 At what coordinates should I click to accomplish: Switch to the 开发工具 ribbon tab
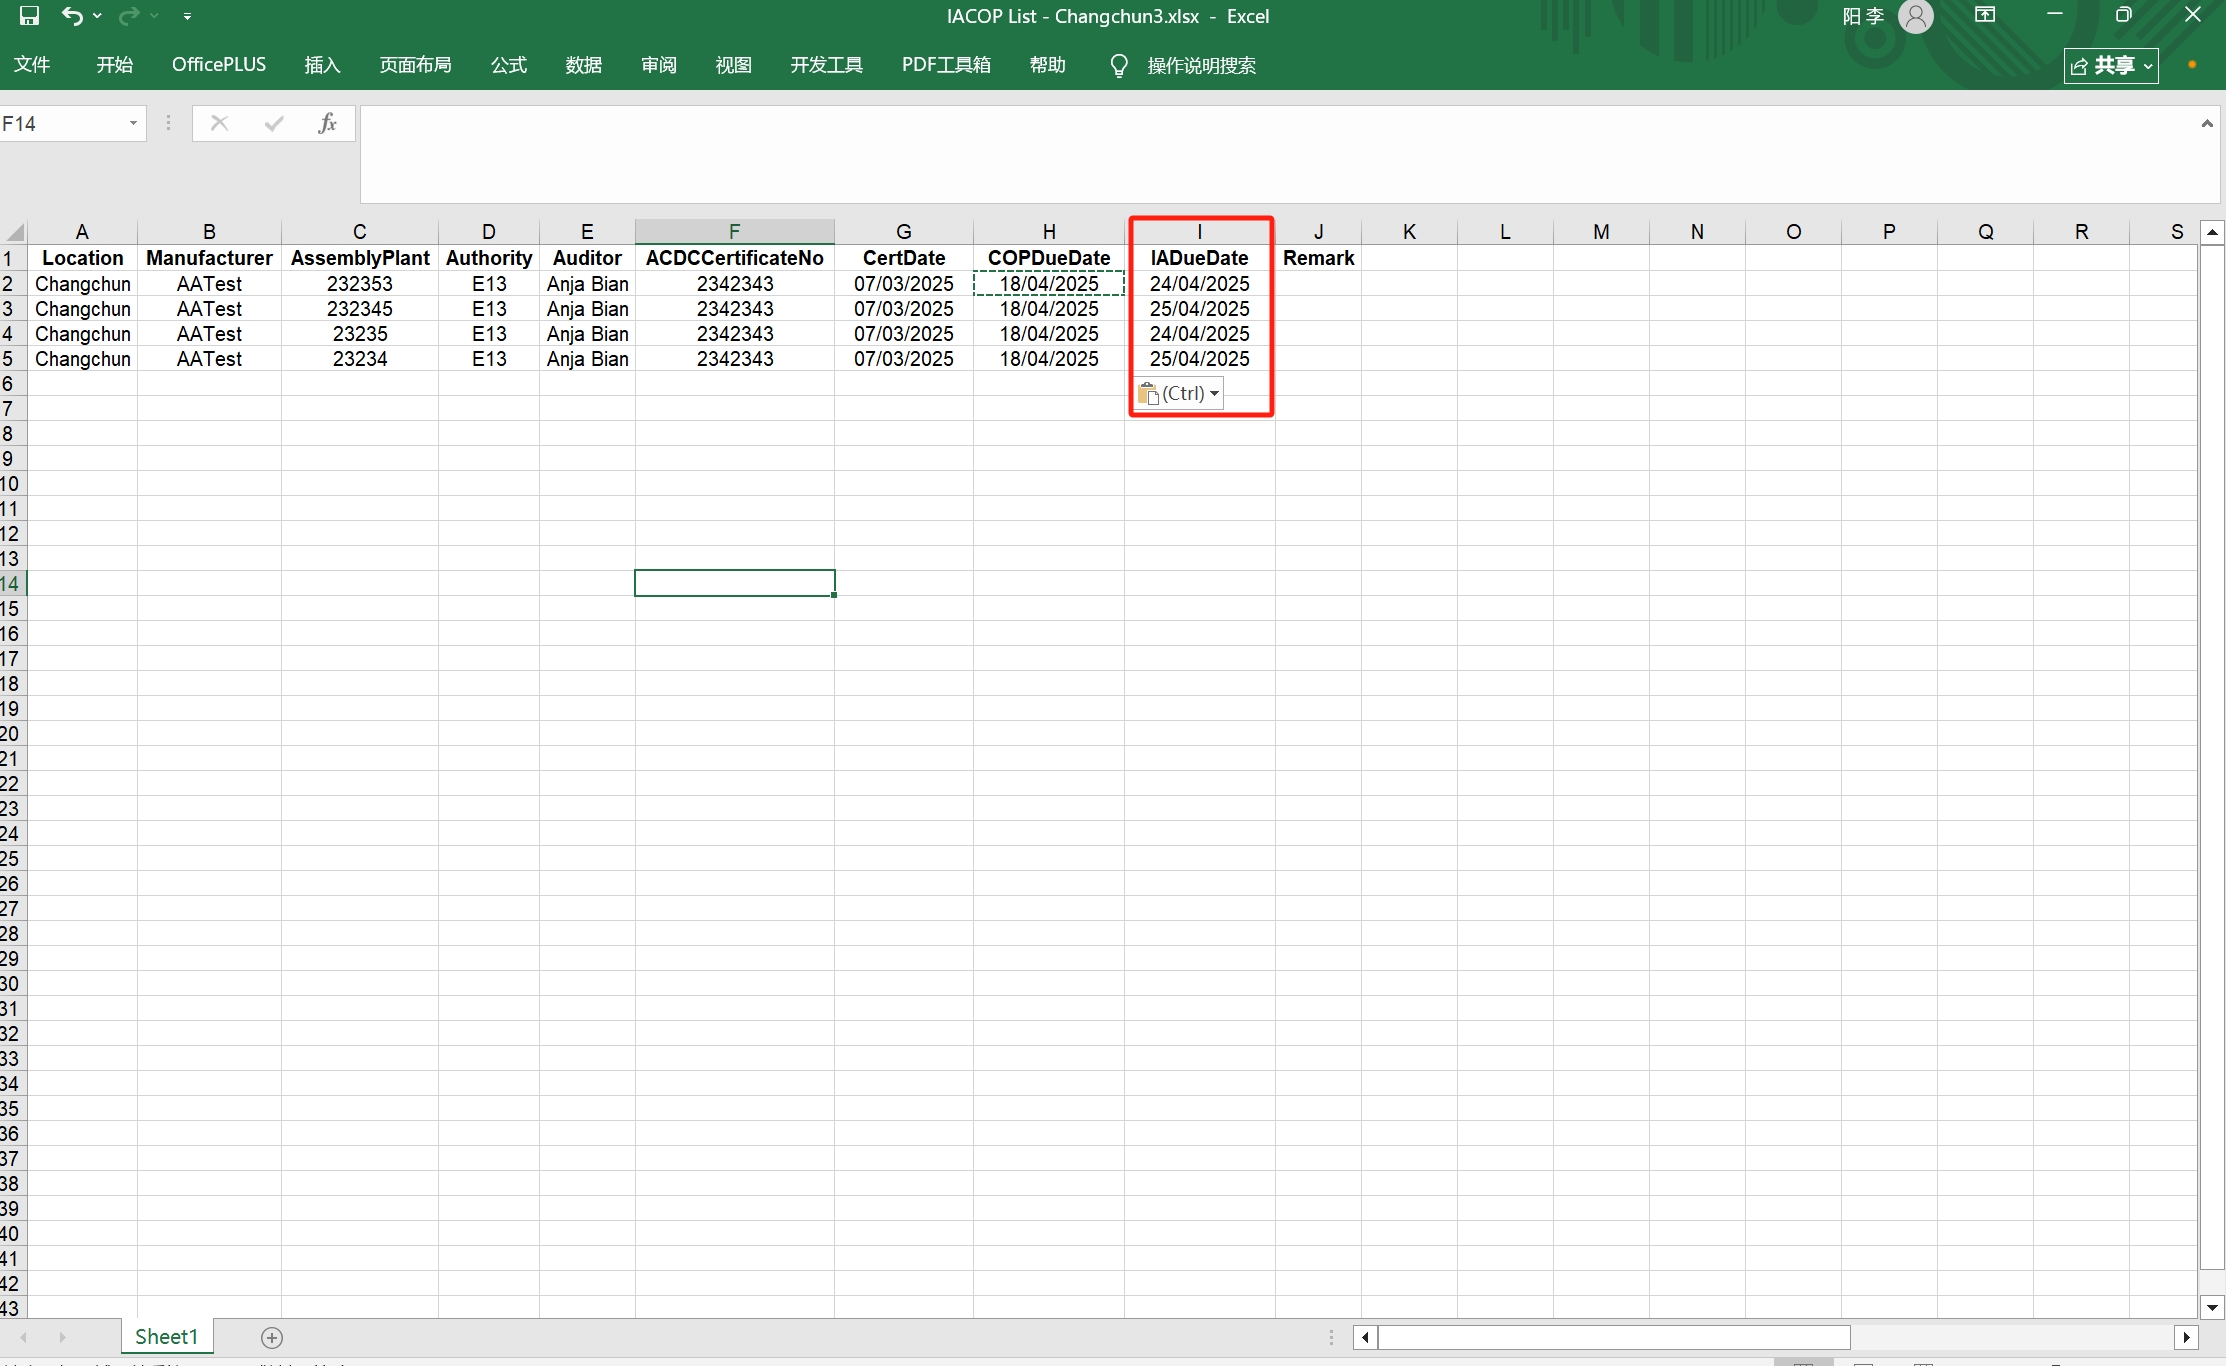point(826,65)
